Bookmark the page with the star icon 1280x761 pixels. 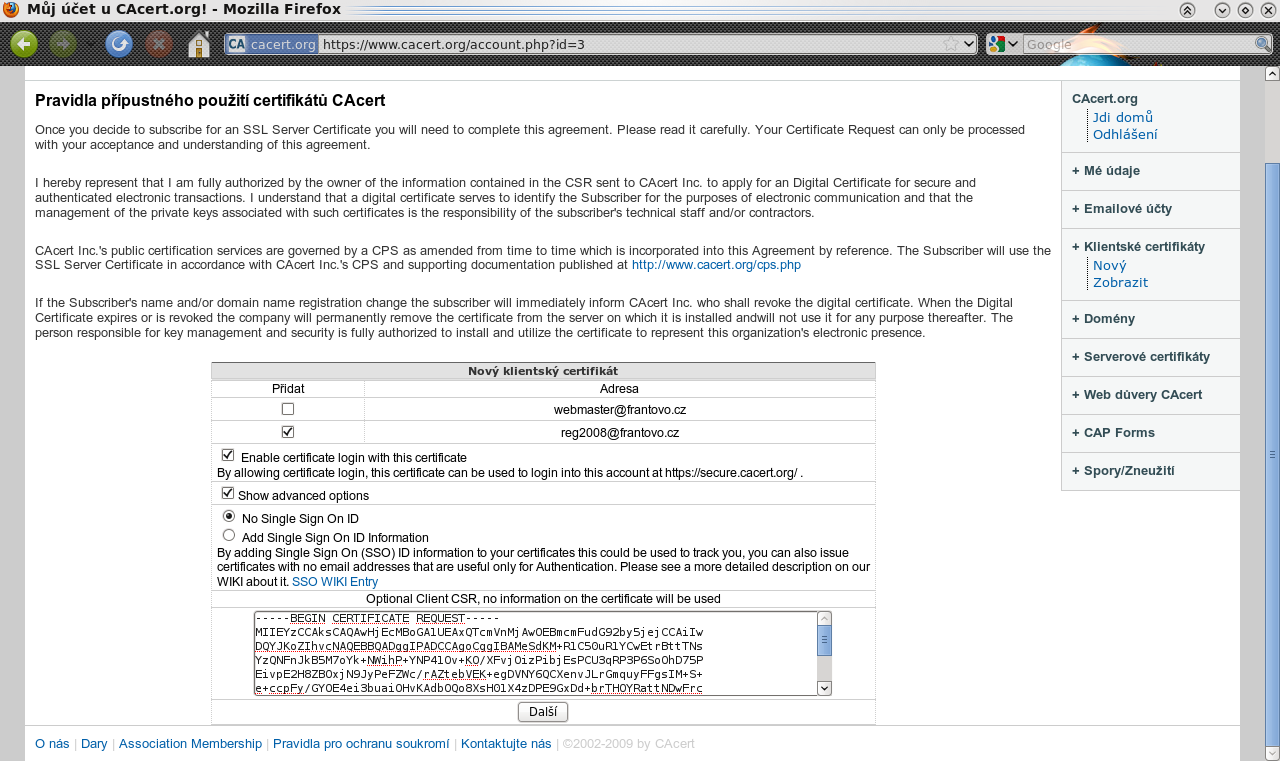(951, 44)
